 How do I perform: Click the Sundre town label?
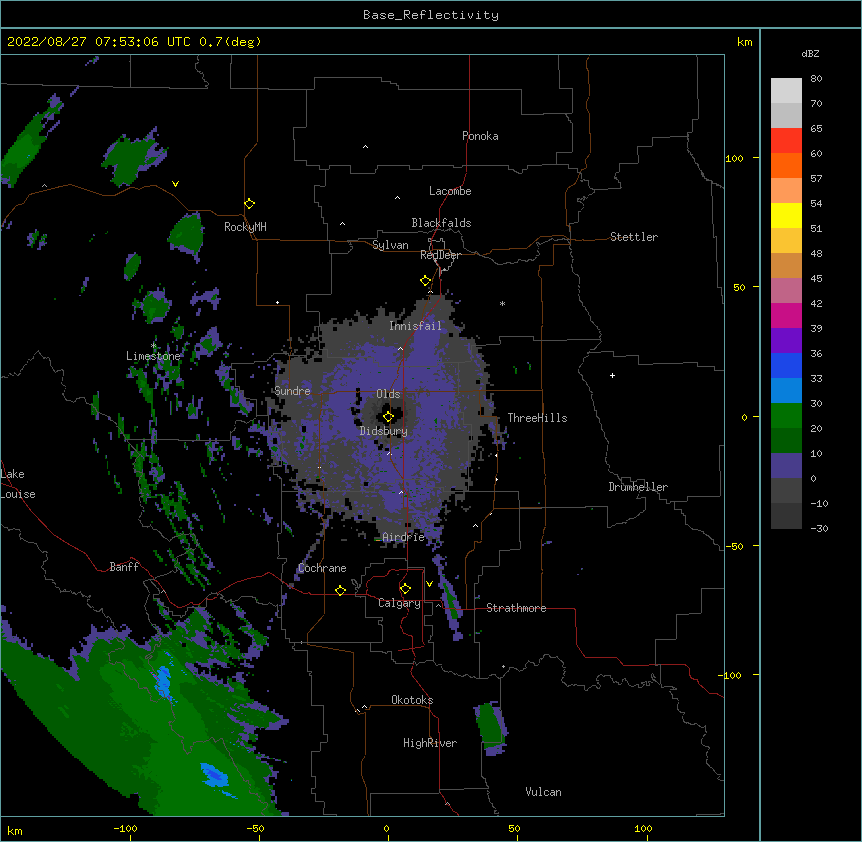point(292,391)
